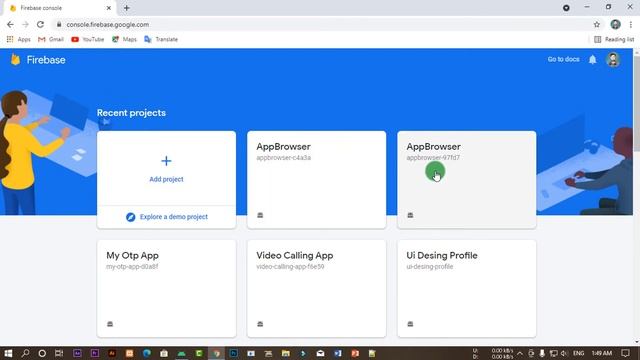
Task: Open AppBrowser project appbrowser-97fd7
Action: (x=467, y=180)
